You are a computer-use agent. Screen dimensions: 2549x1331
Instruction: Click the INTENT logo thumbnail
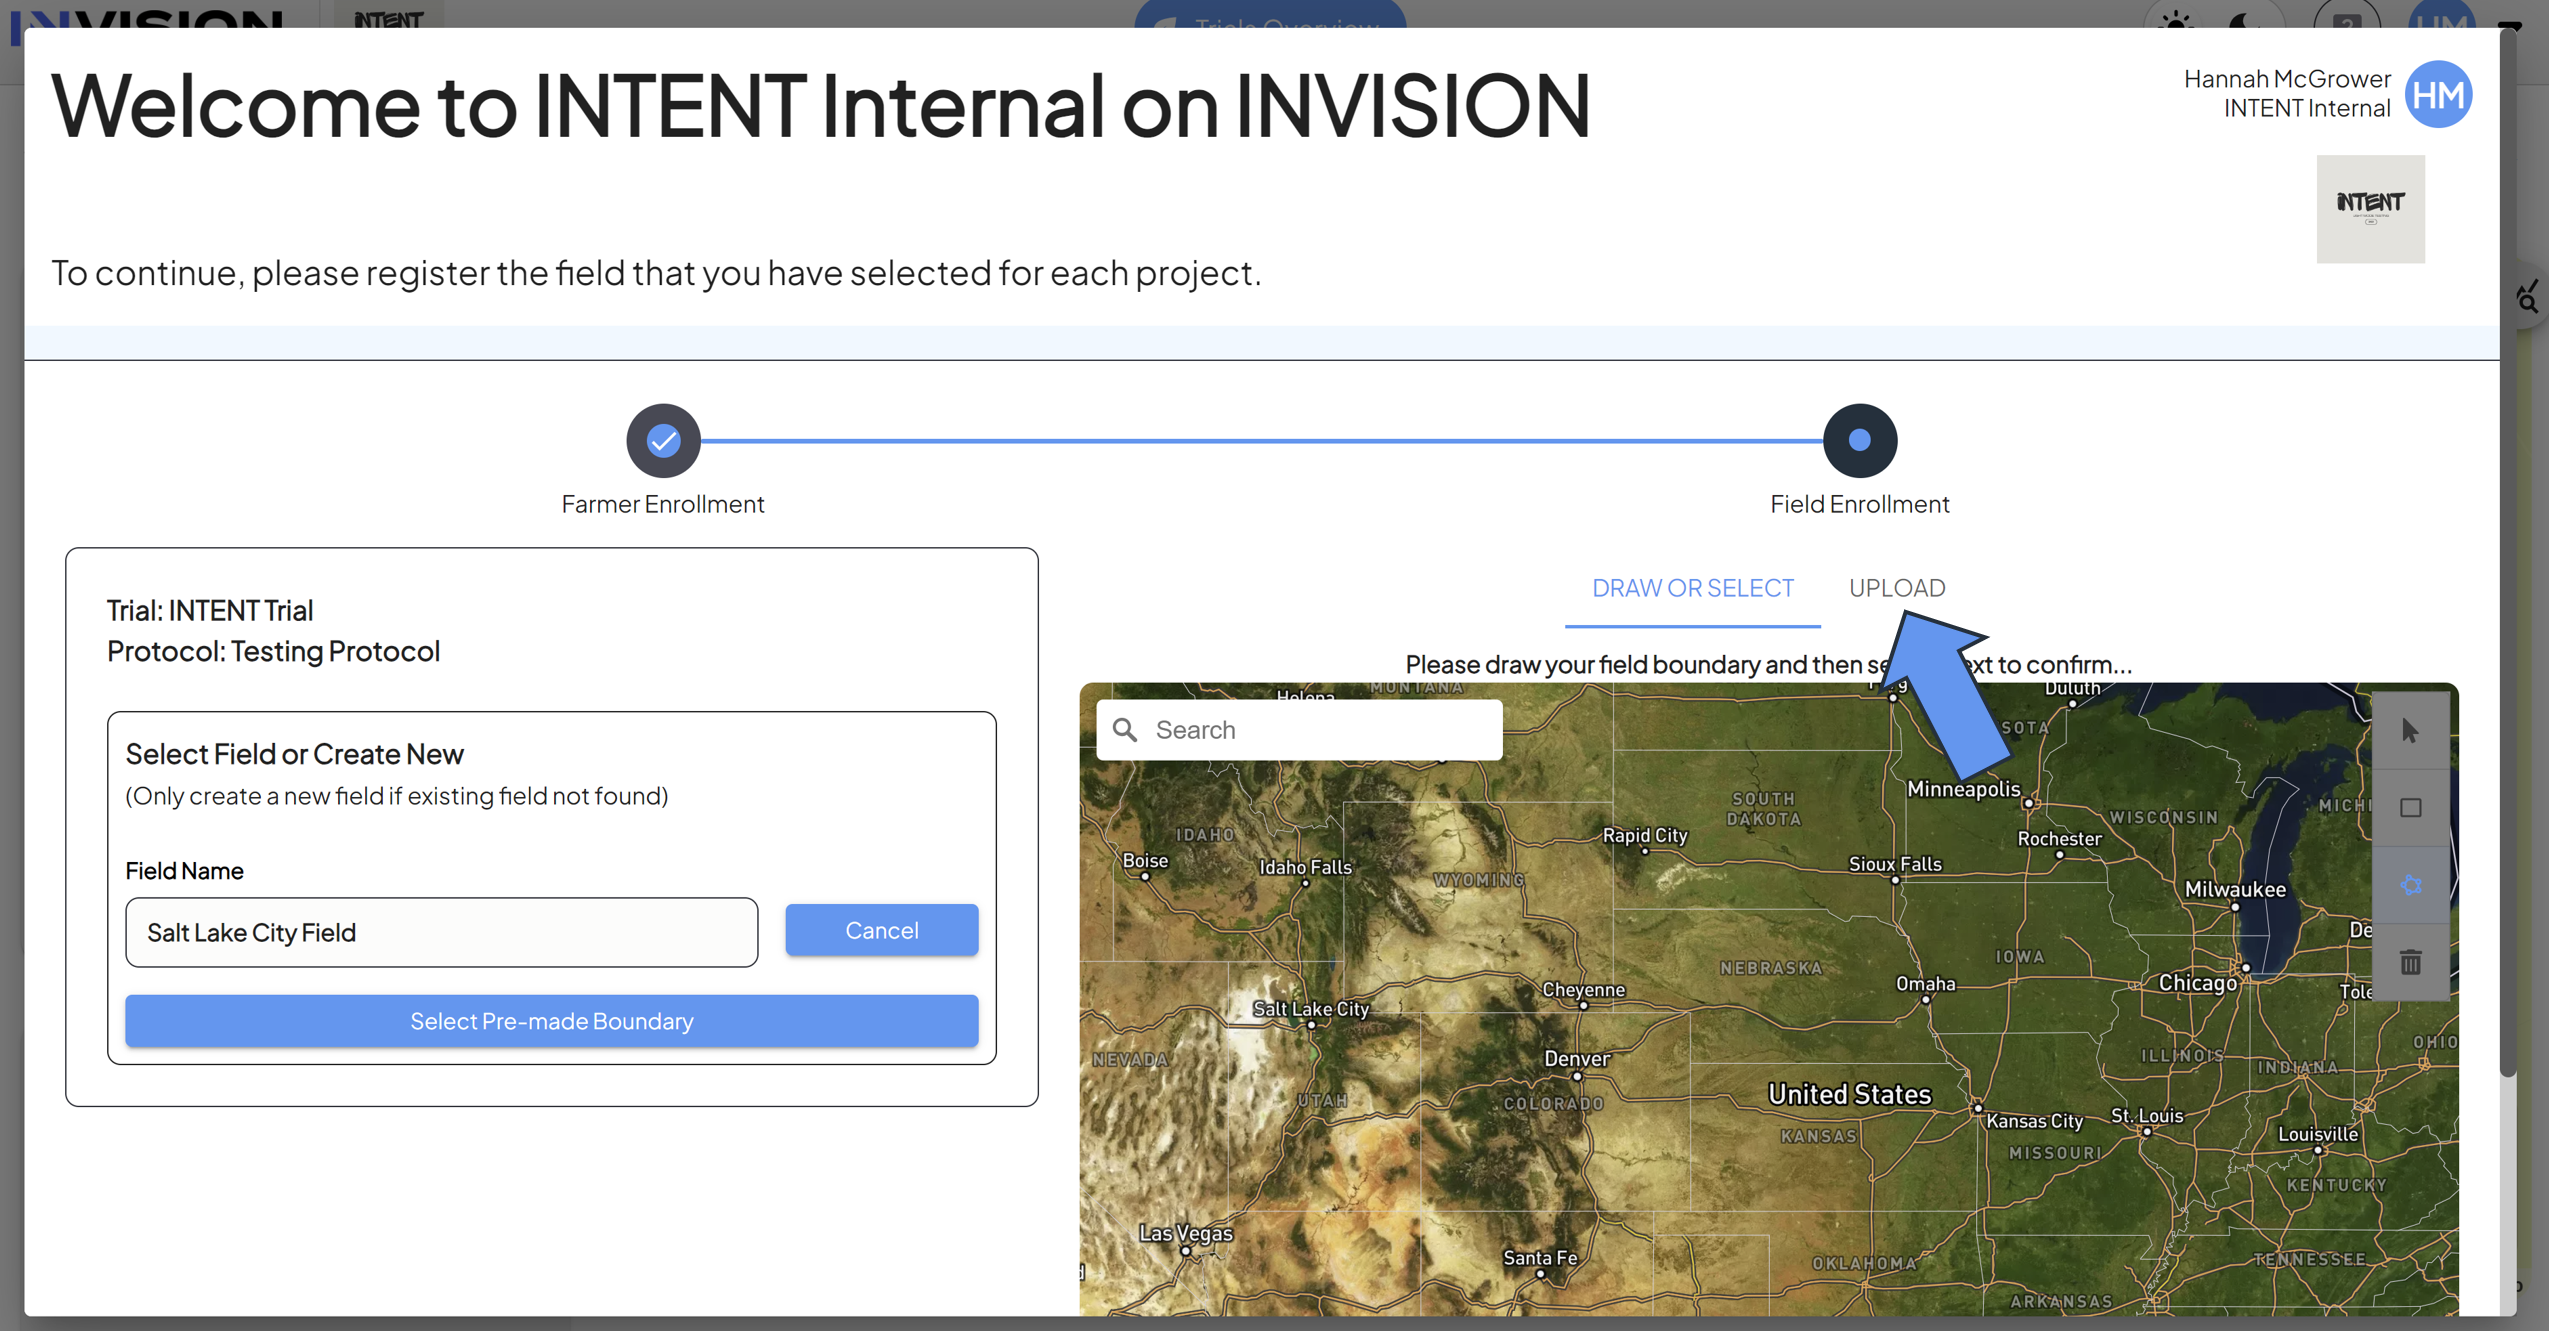2370,208
